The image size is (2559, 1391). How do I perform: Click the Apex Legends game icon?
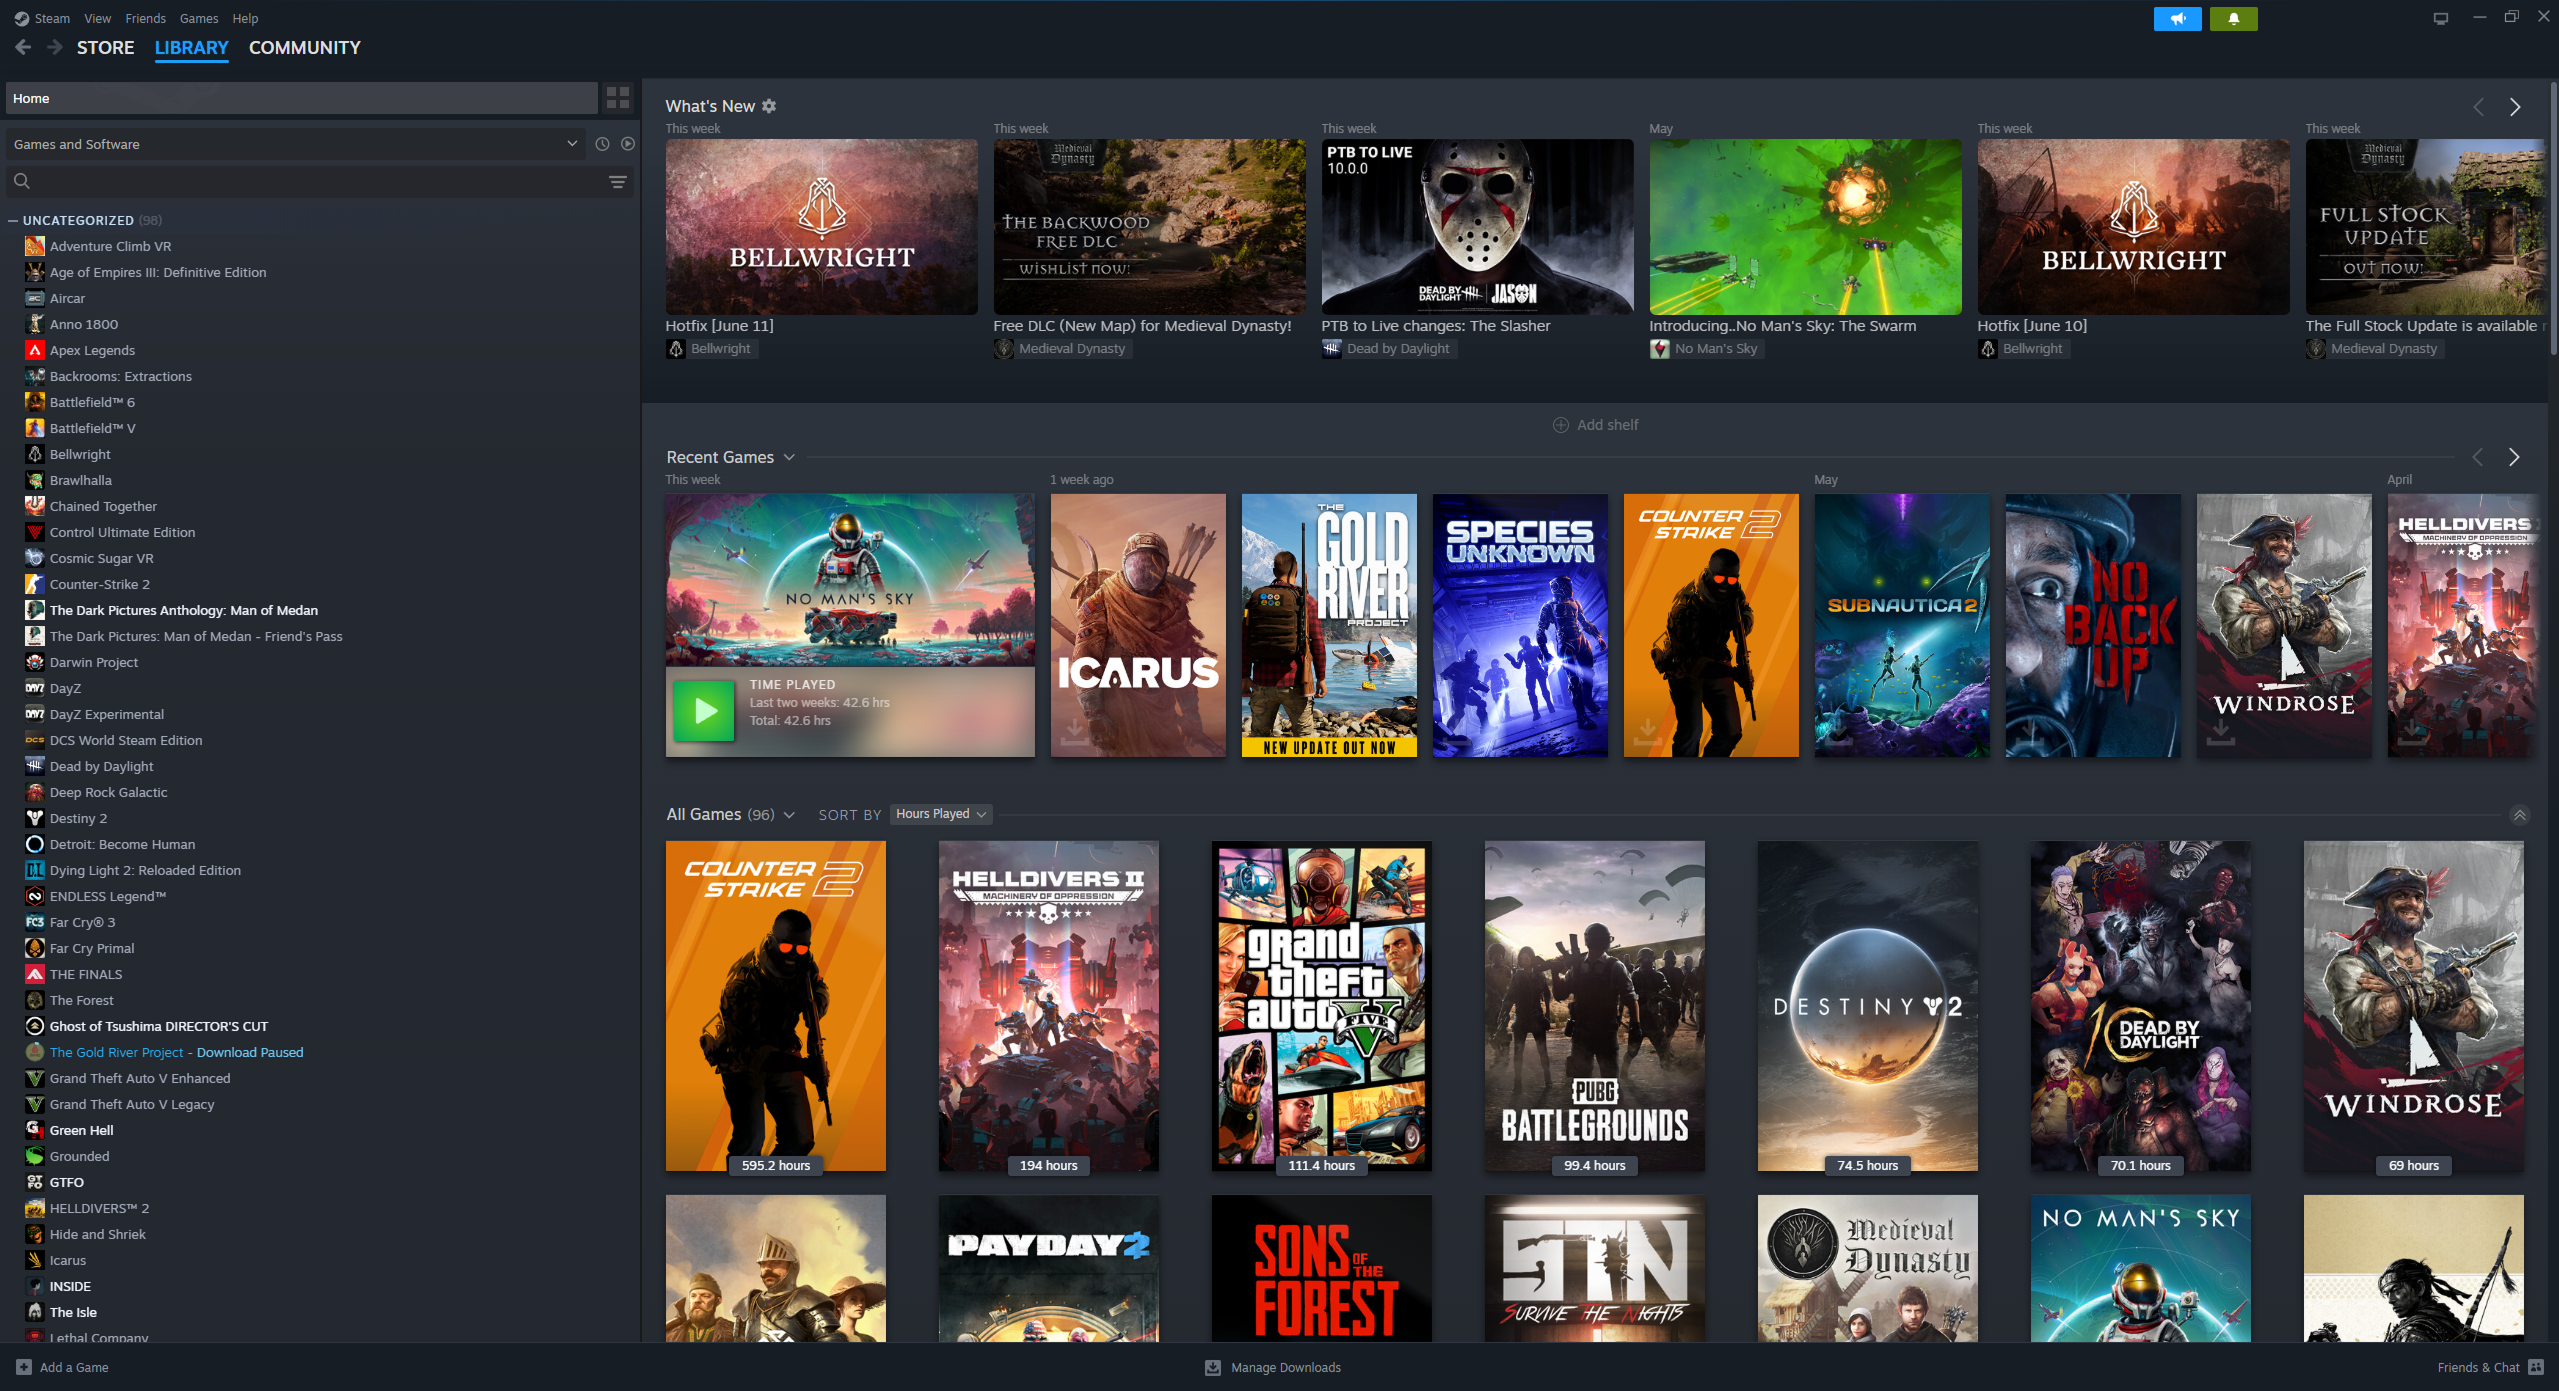point(35,350)
